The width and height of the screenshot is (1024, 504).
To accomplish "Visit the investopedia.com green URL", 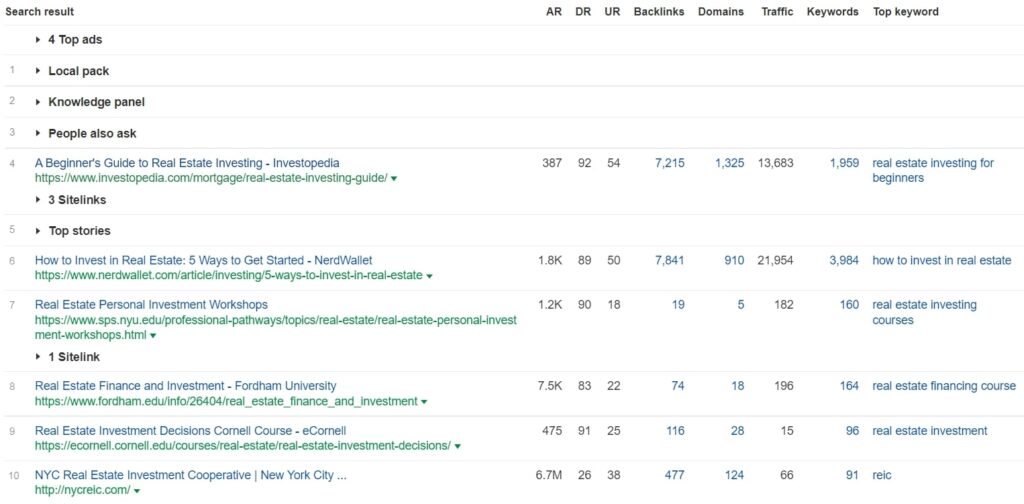I will tap(212, 178).
